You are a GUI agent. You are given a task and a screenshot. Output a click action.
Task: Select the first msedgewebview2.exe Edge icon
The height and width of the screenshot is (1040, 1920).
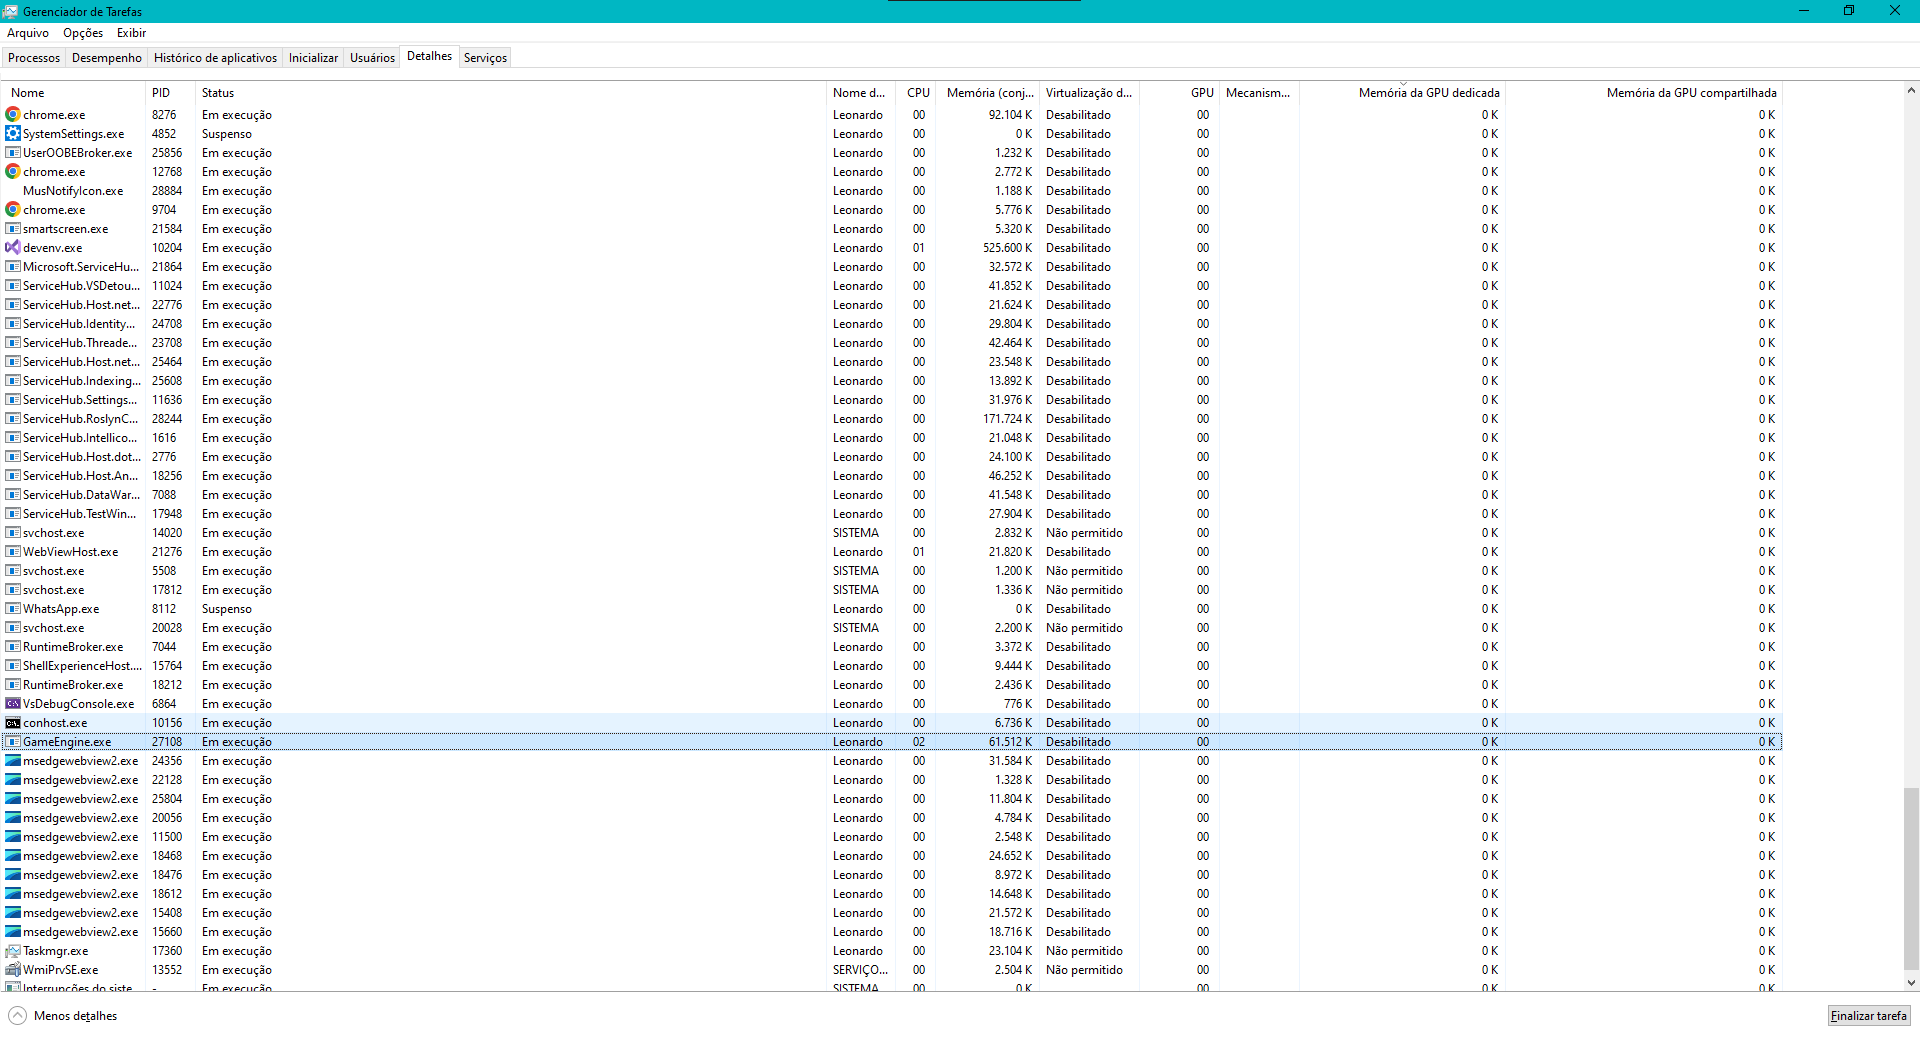13,760
